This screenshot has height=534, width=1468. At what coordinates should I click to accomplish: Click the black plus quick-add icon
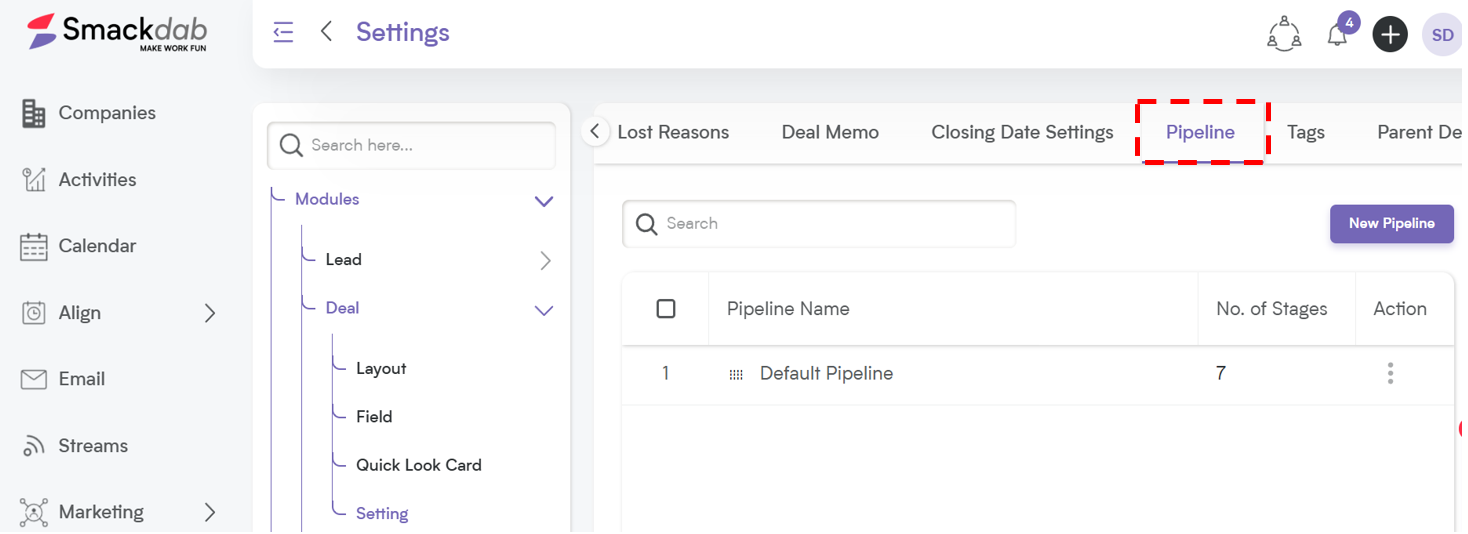pos(1390,35)
